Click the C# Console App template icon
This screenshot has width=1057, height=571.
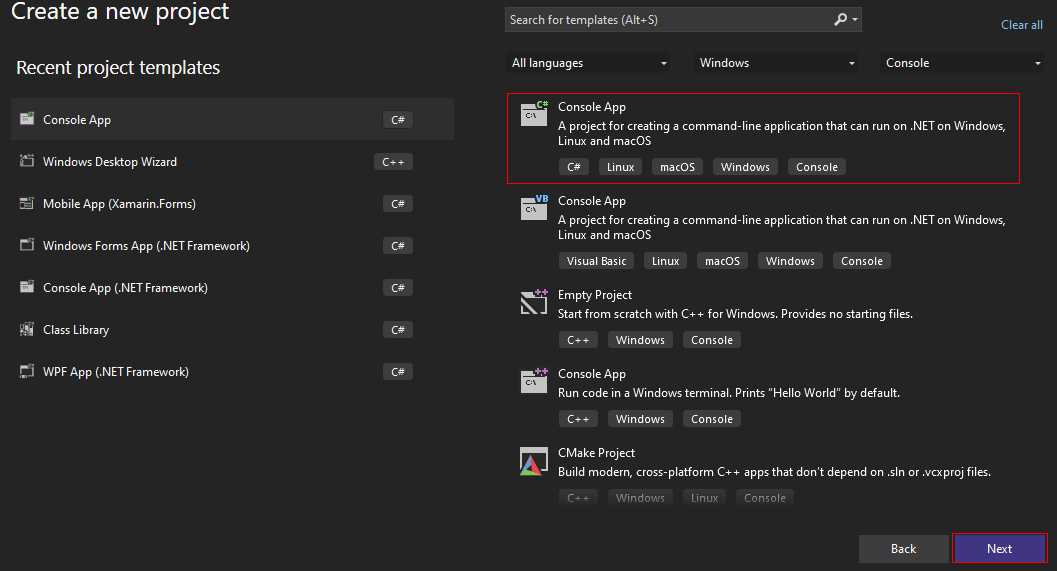click(534, 113)
